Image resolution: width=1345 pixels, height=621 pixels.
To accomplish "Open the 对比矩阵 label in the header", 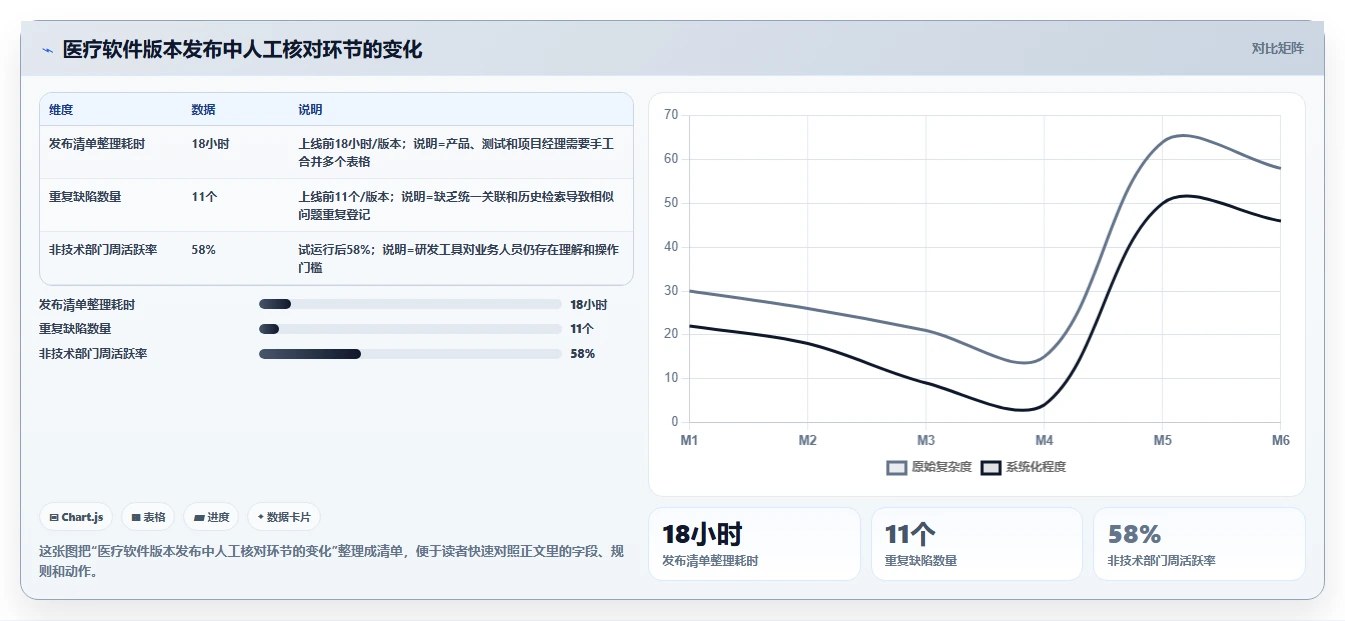I will tap(1277, 48).
